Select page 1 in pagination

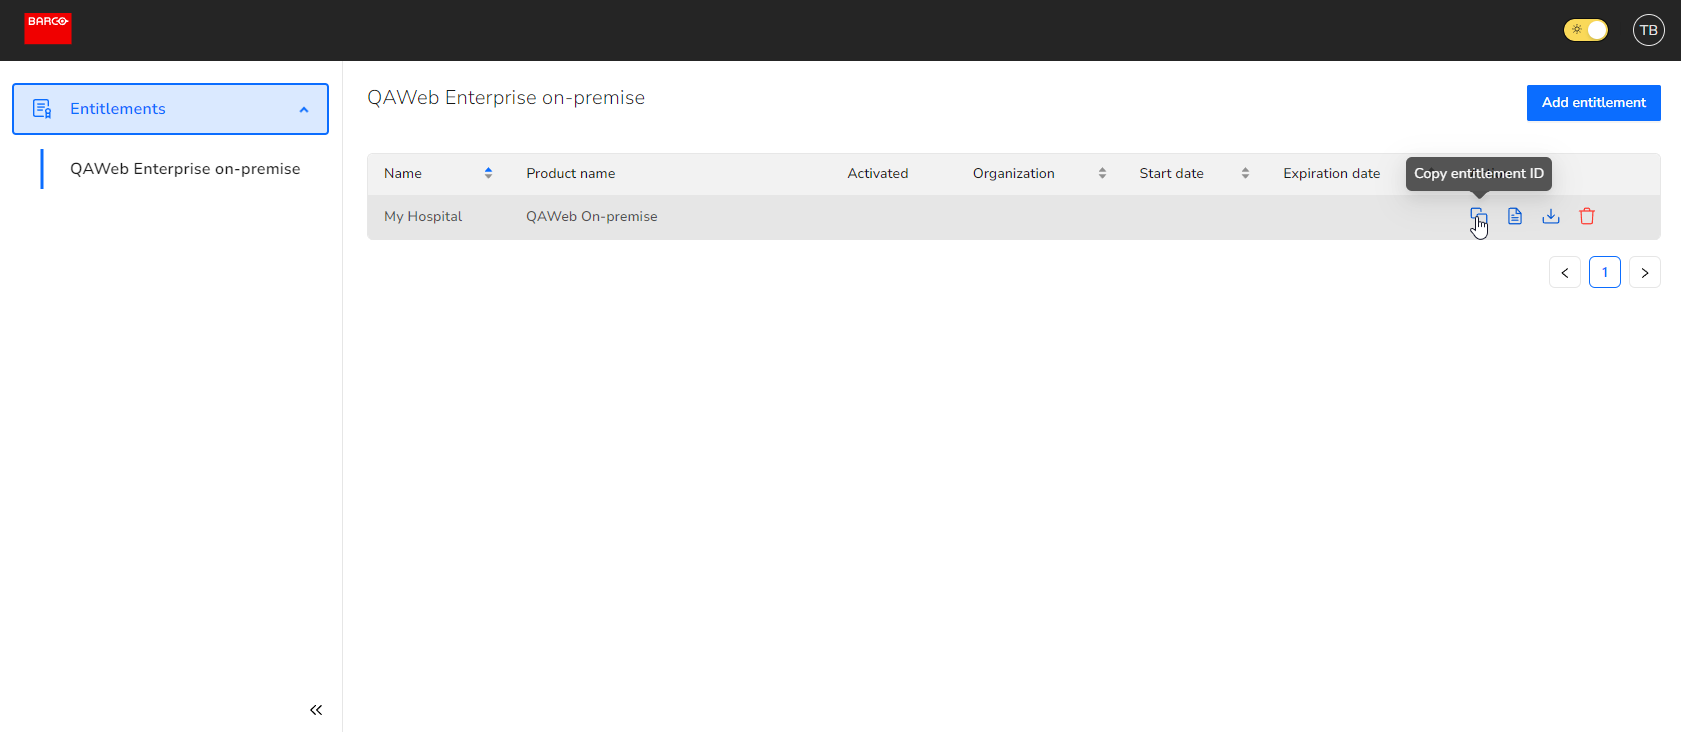click(x=1604, y=273)
